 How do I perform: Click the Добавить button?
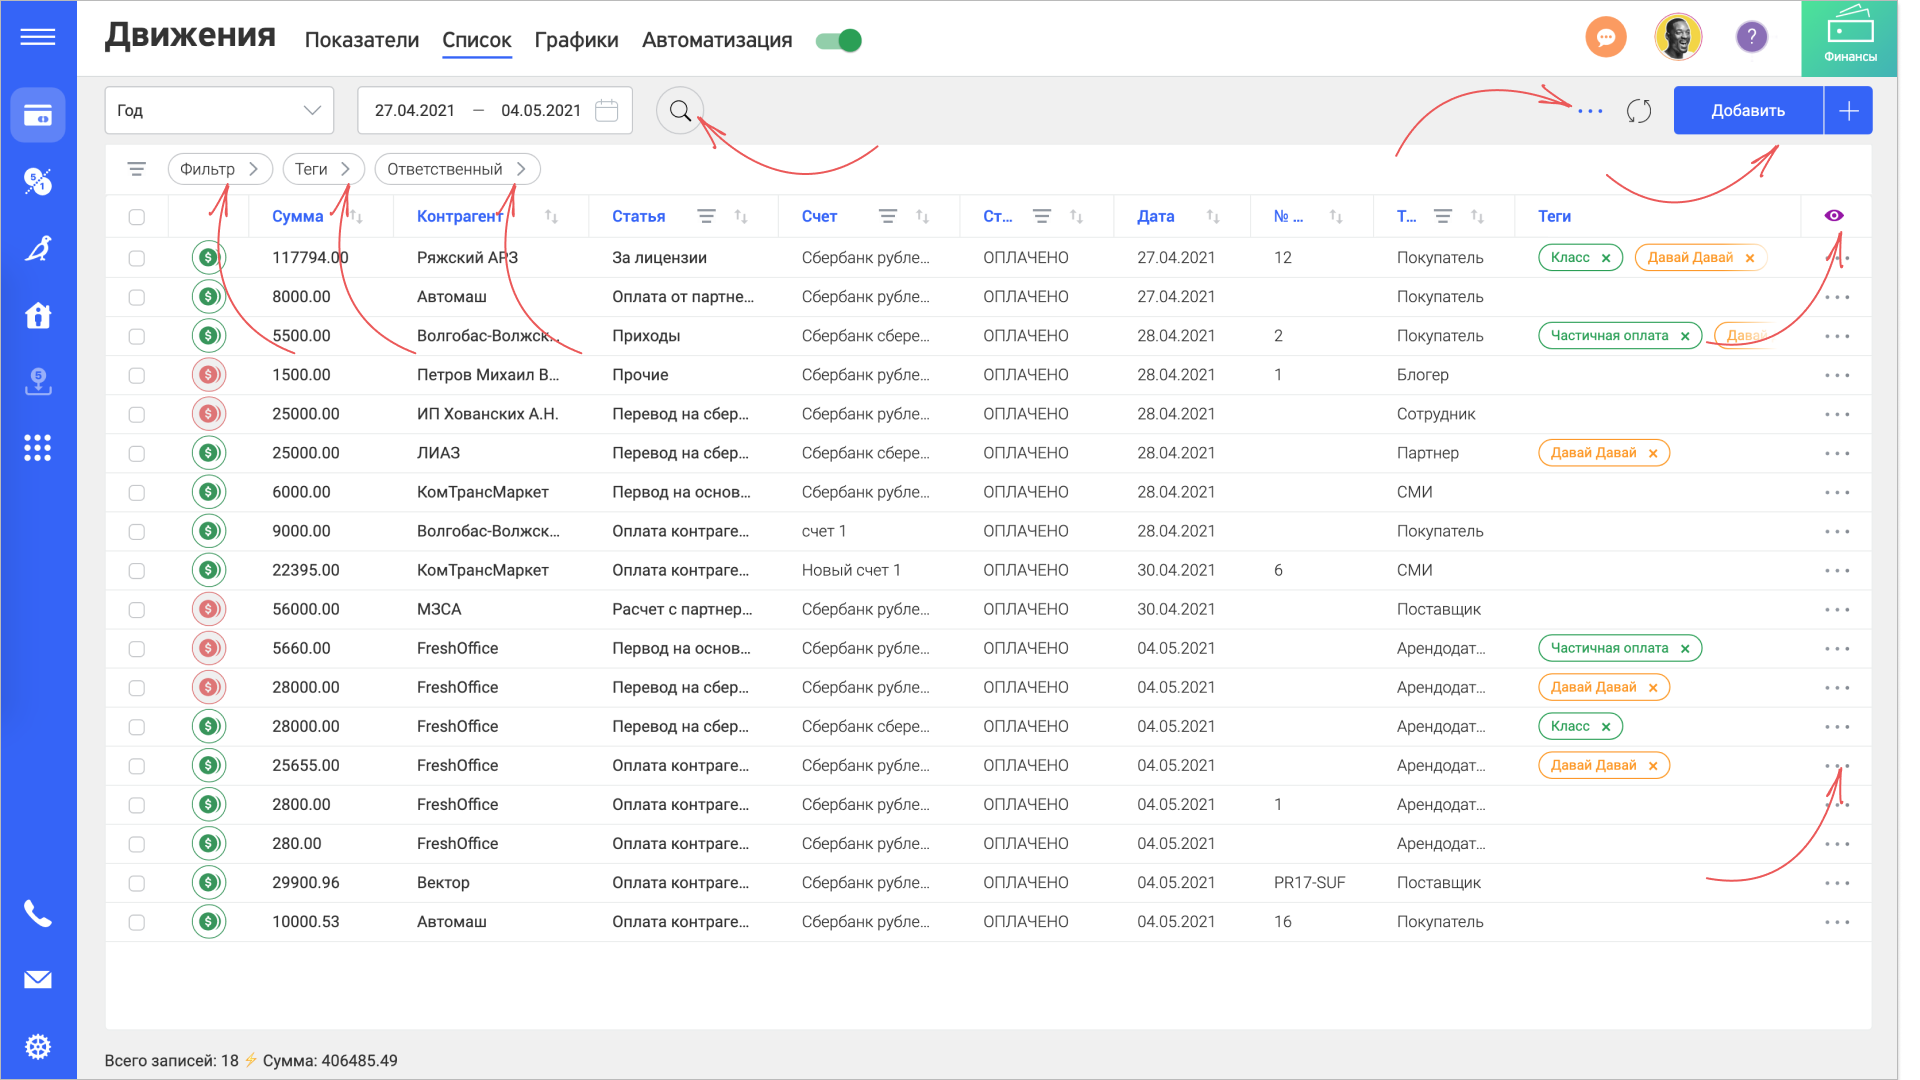coord(1747,111)
